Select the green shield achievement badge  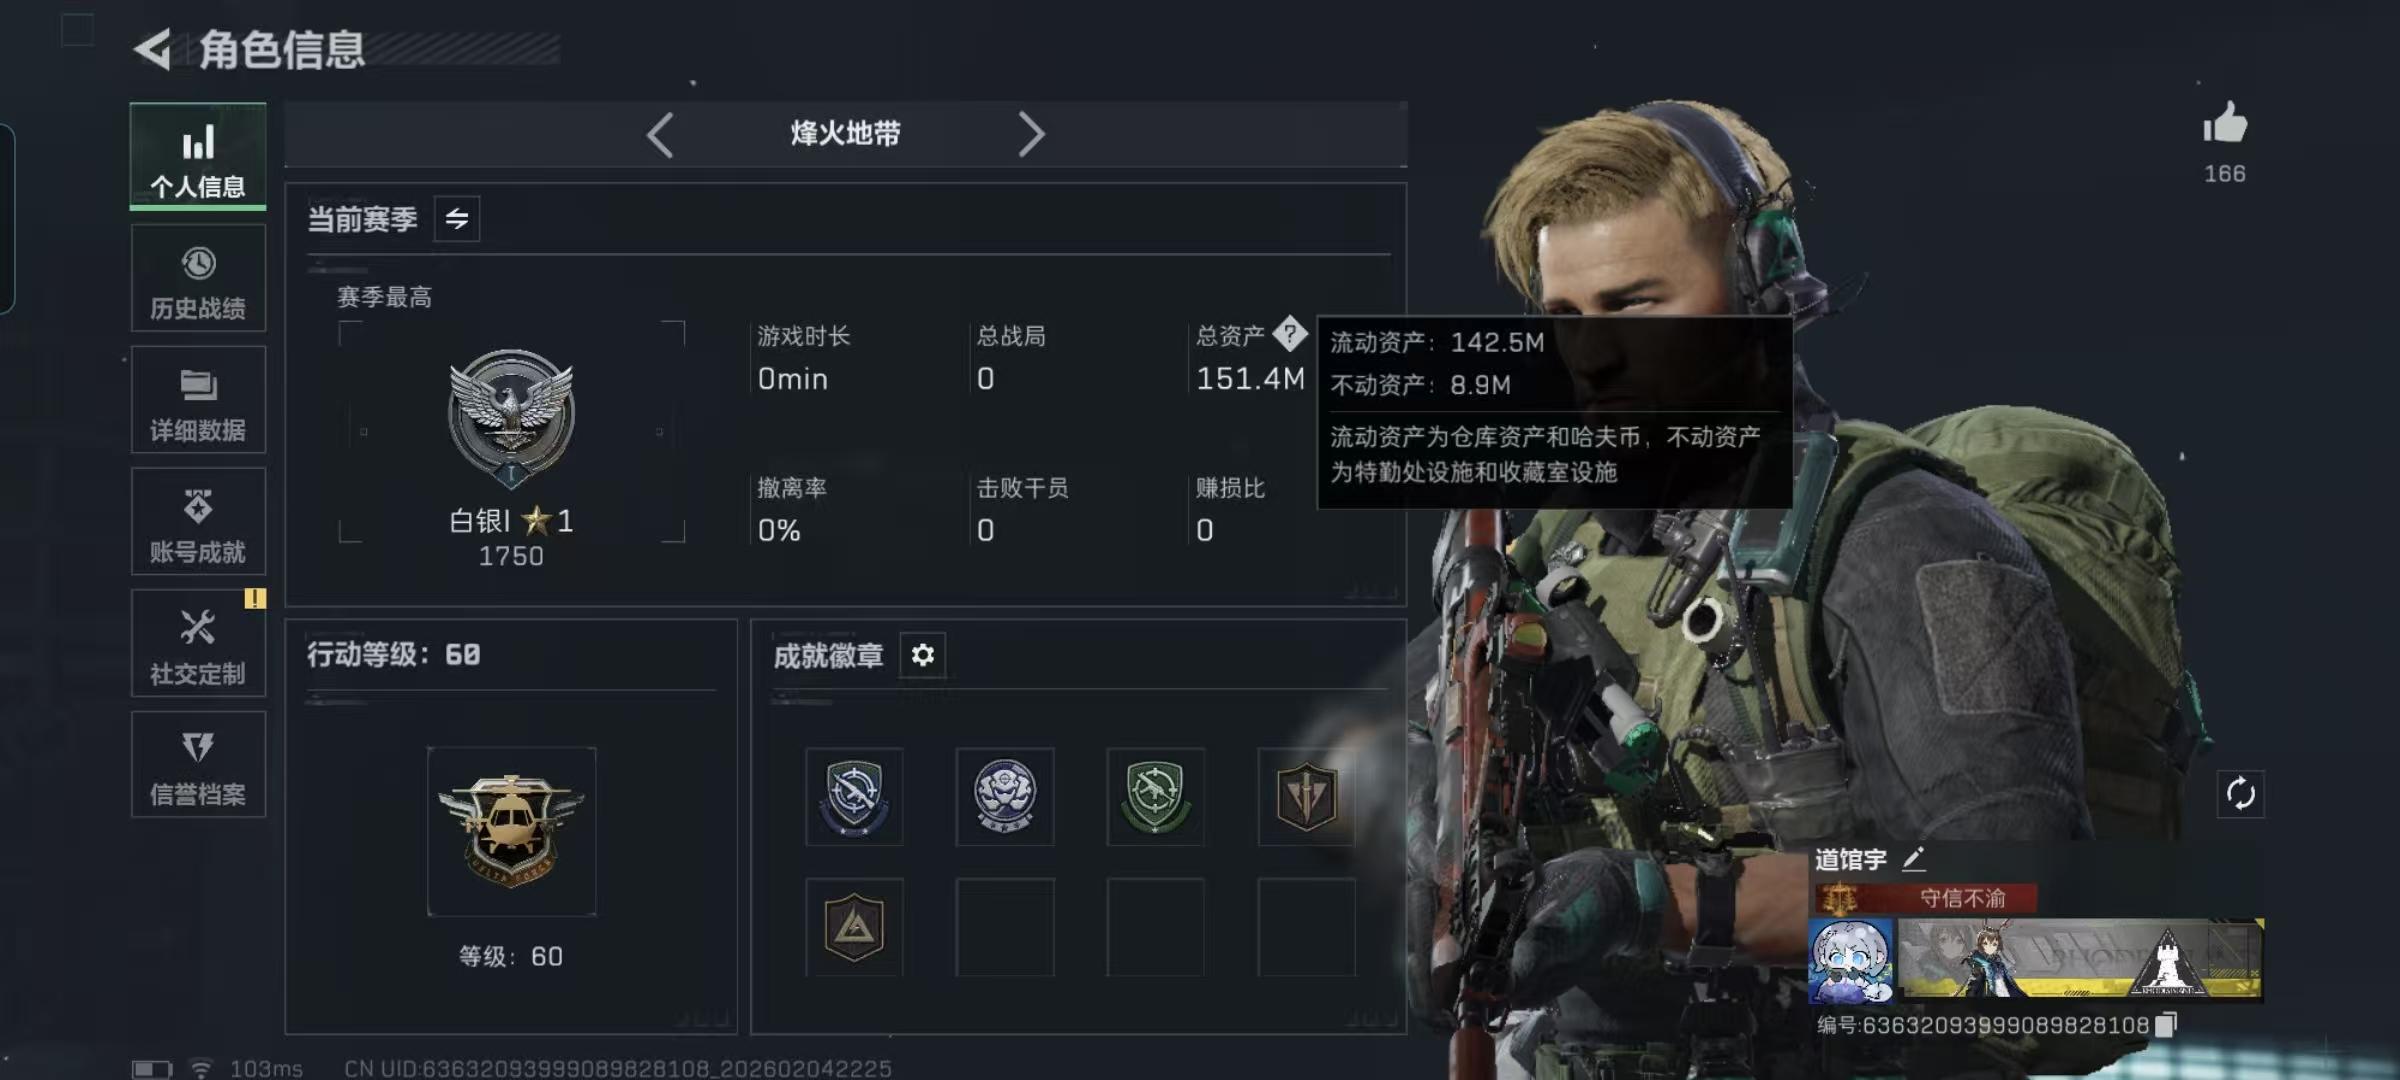coord(1155,796)
